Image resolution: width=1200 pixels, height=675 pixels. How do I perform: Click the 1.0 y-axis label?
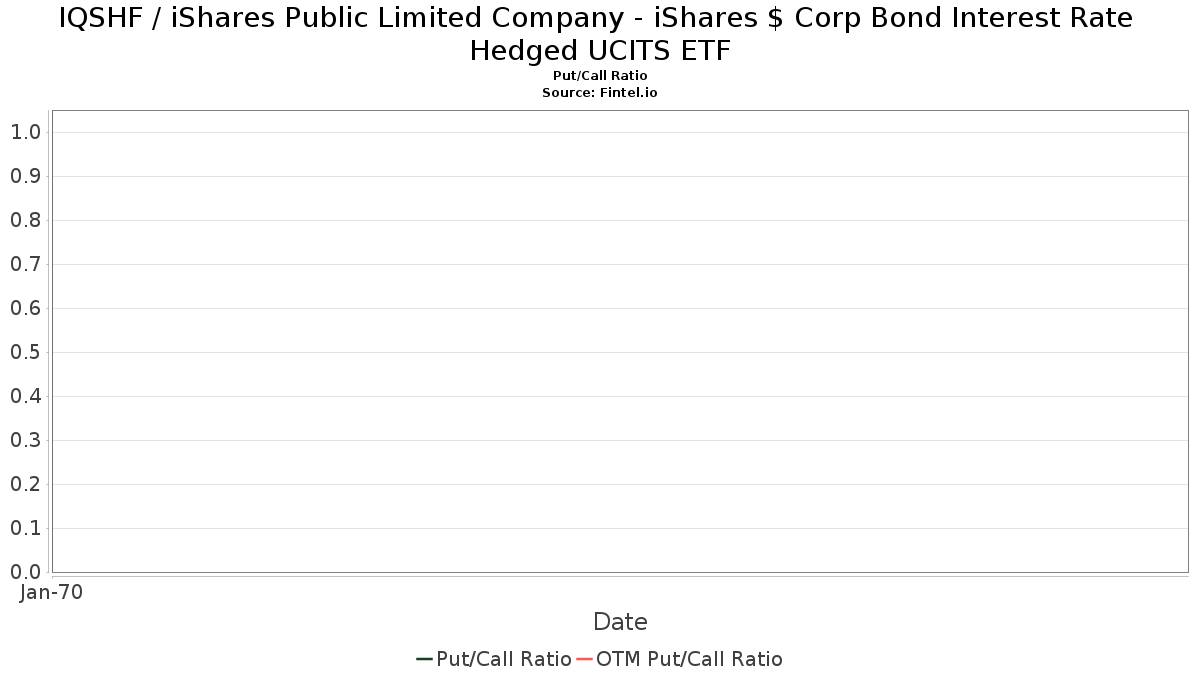point(26,132)
